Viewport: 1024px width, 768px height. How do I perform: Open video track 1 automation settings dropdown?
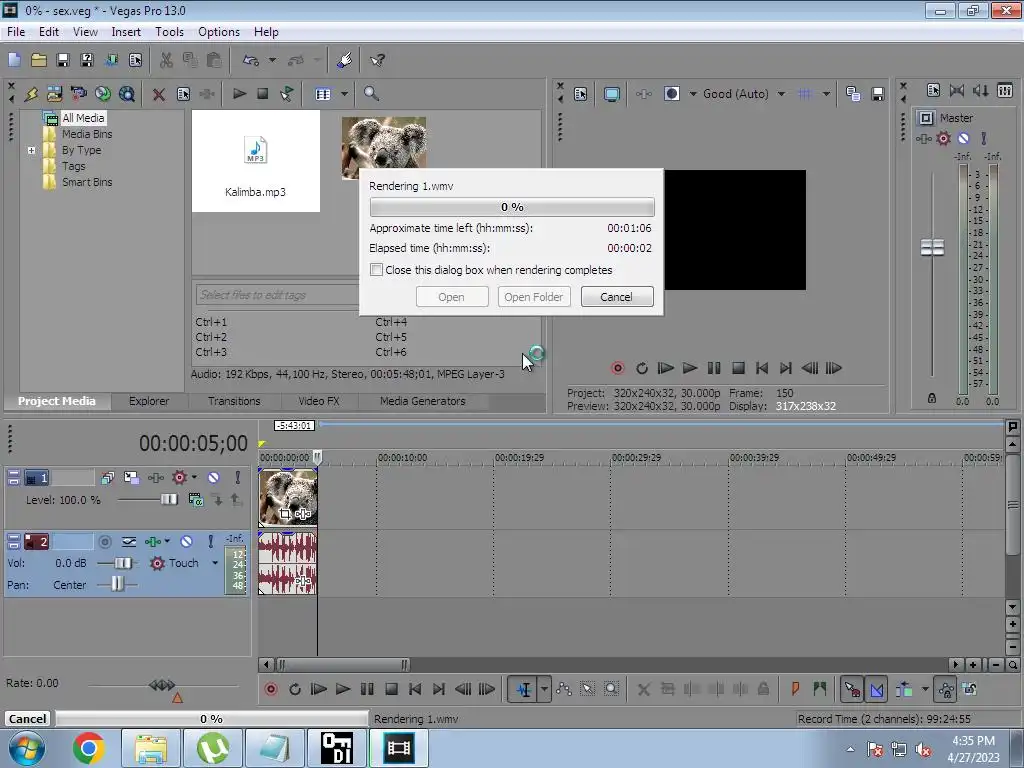(x=194, y=477)
